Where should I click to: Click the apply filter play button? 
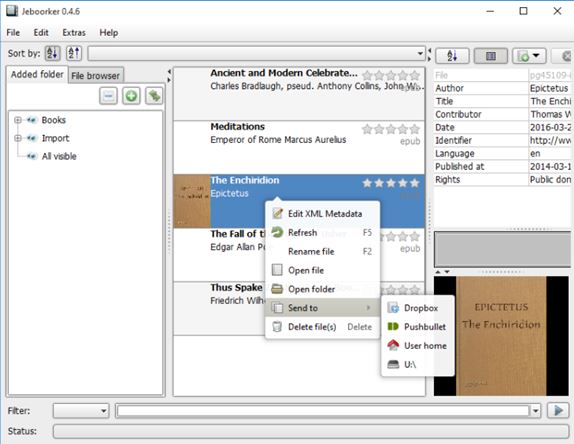[x=558, y=411]
